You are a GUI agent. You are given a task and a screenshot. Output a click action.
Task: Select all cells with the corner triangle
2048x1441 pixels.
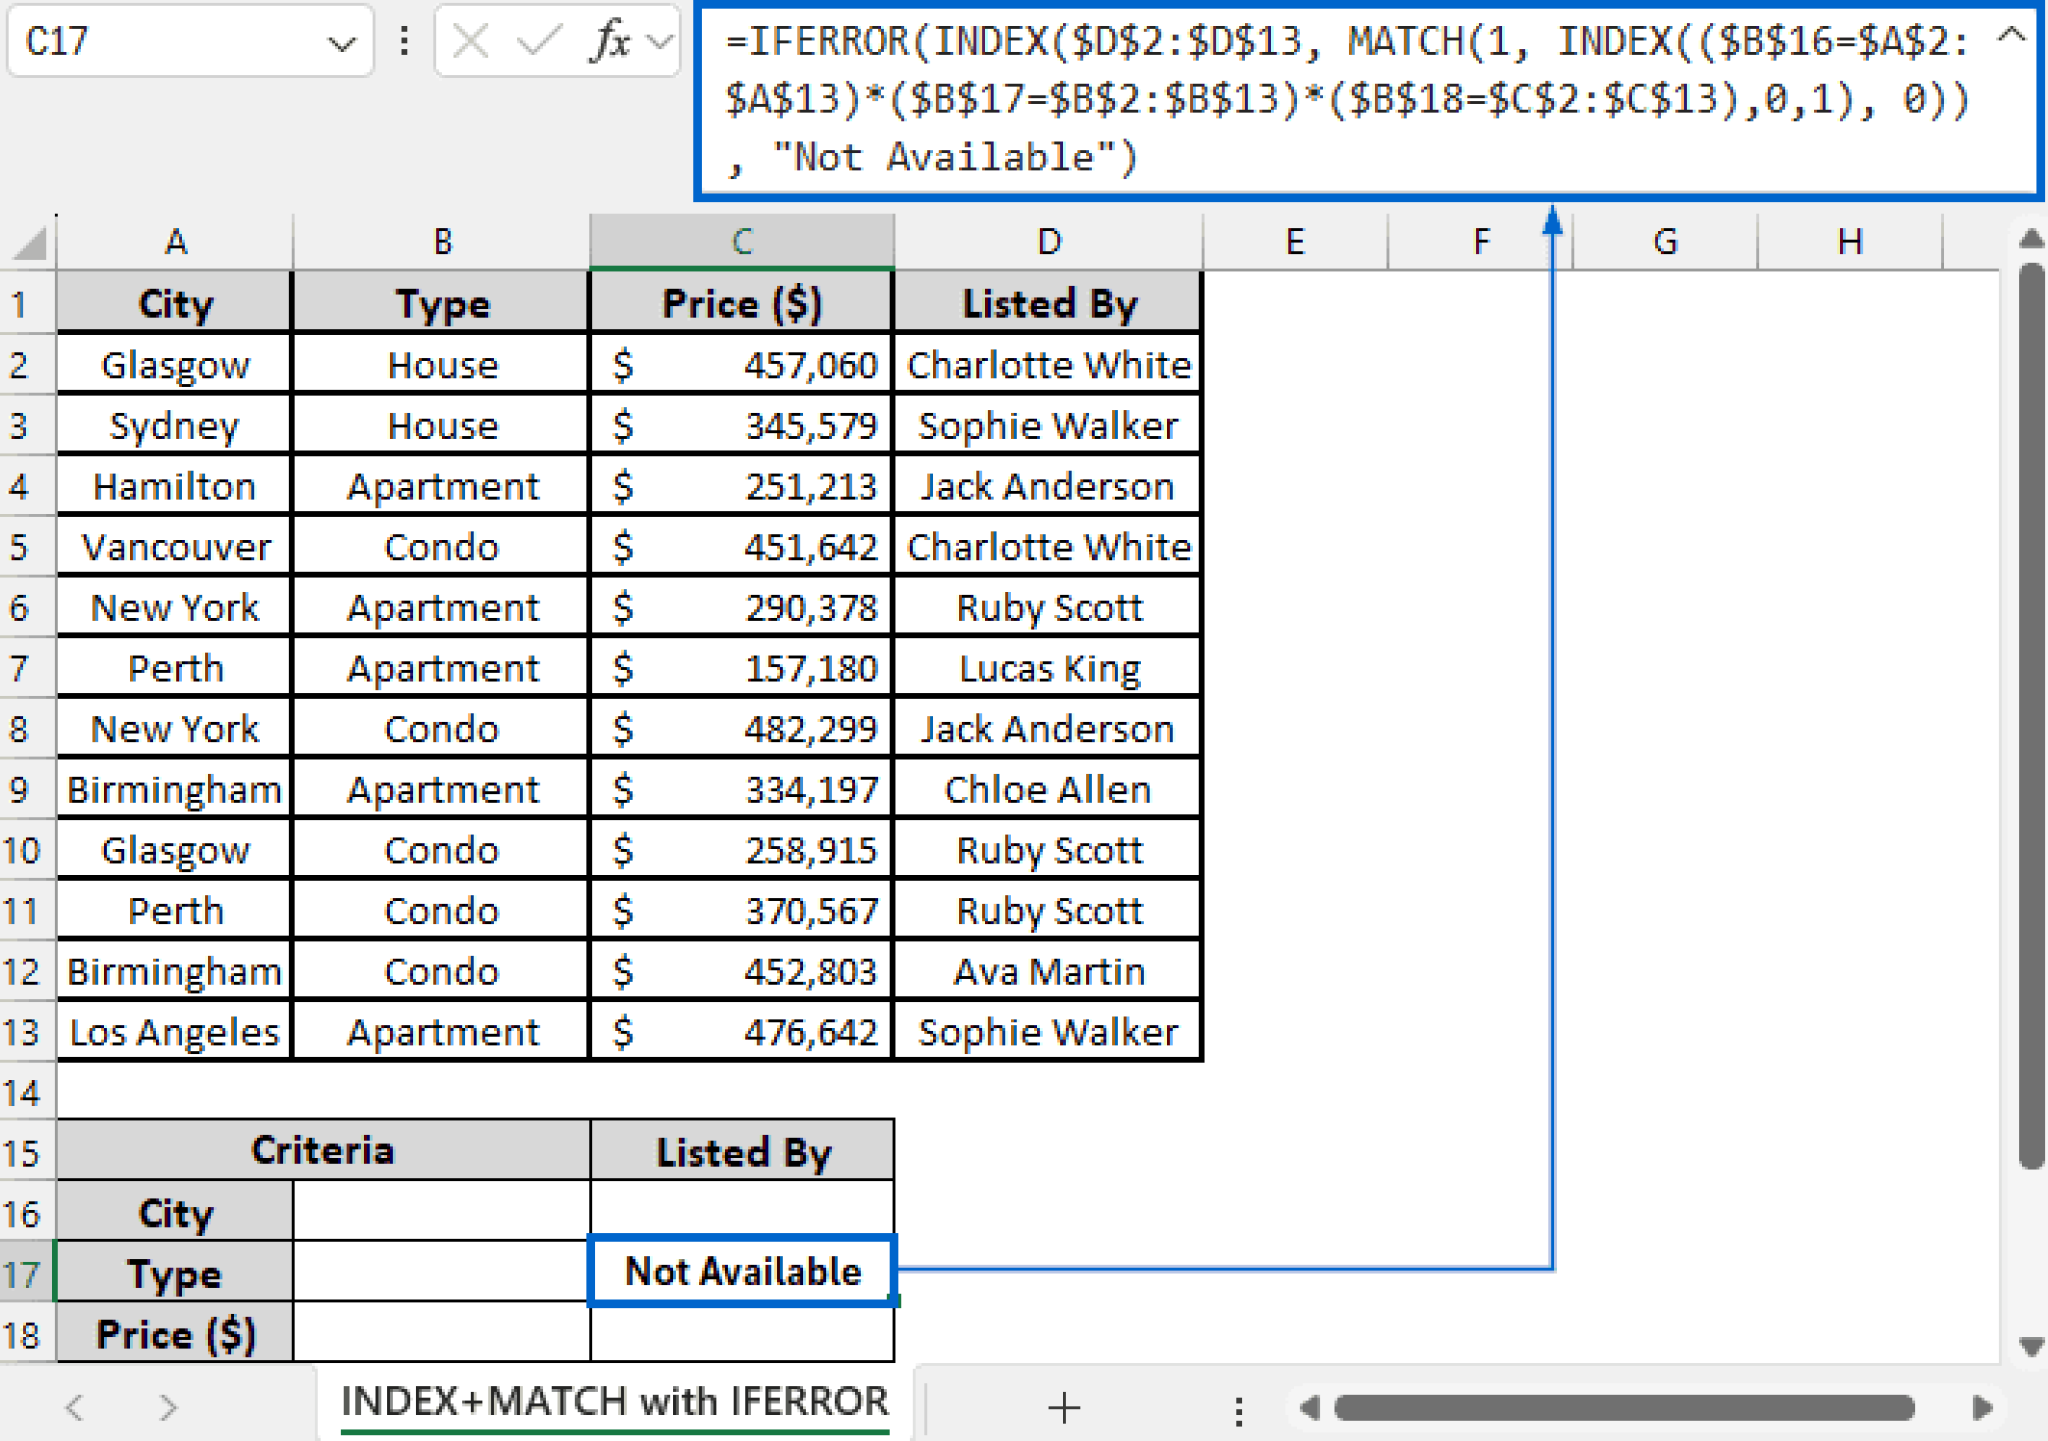point(27,242)
